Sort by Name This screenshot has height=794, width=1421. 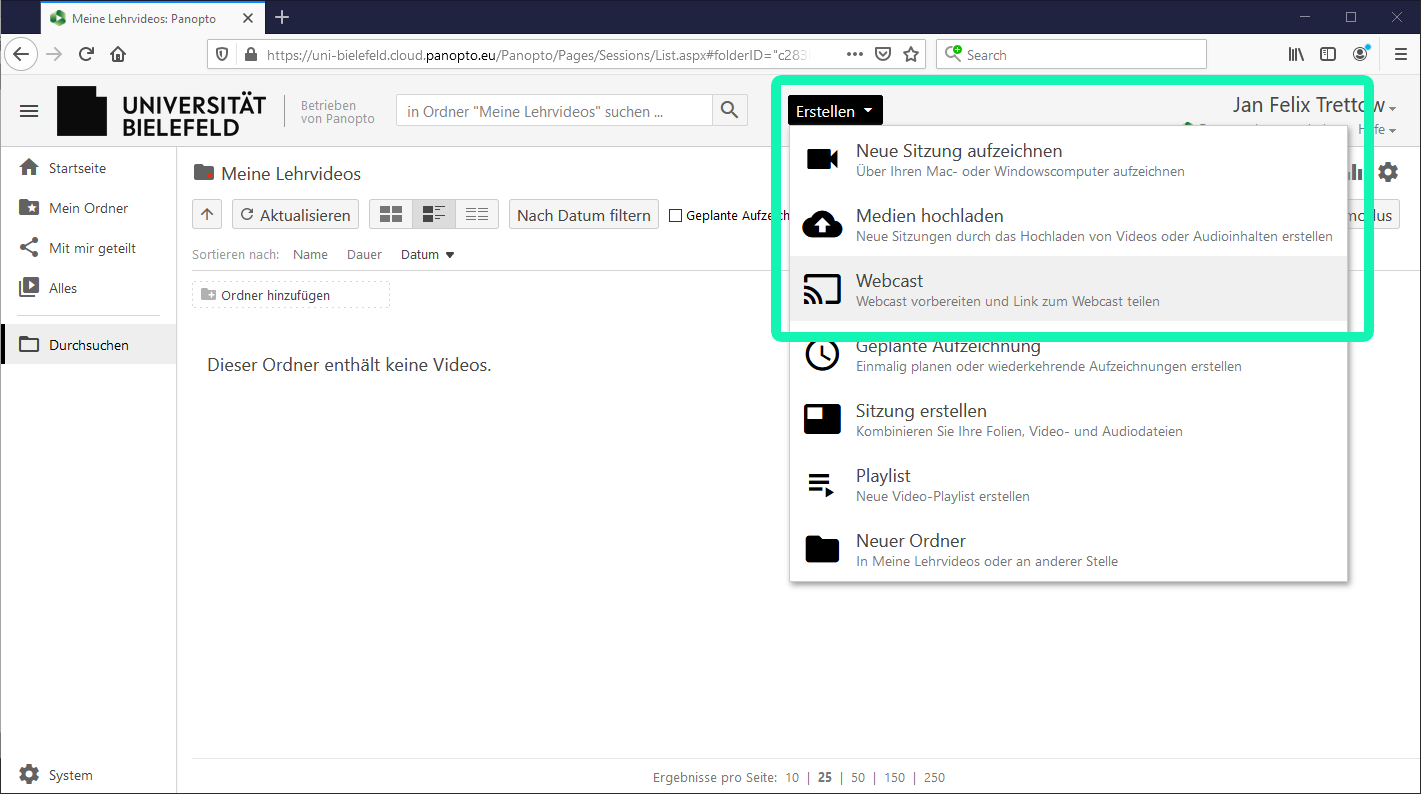click(310, 255)
